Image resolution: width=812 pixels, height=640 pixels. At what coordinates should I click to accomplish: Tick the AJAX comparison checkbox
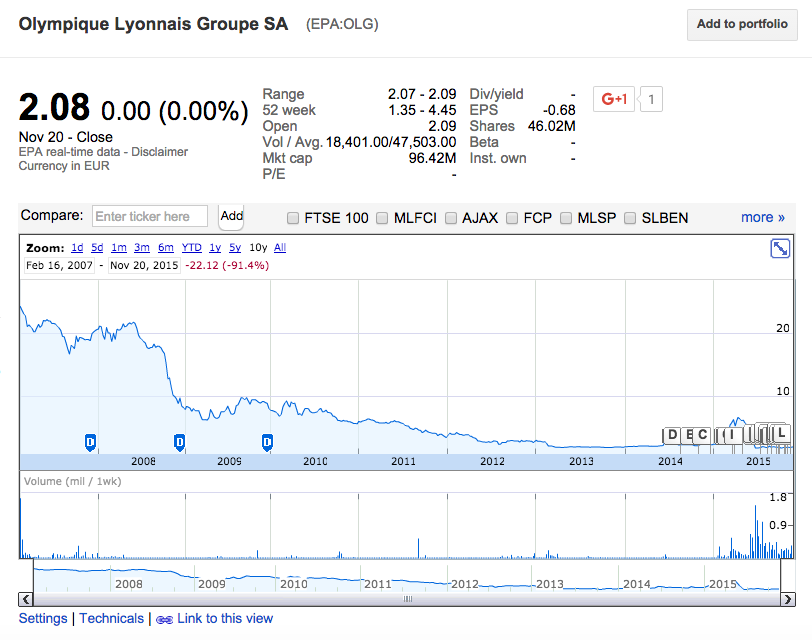451,218
